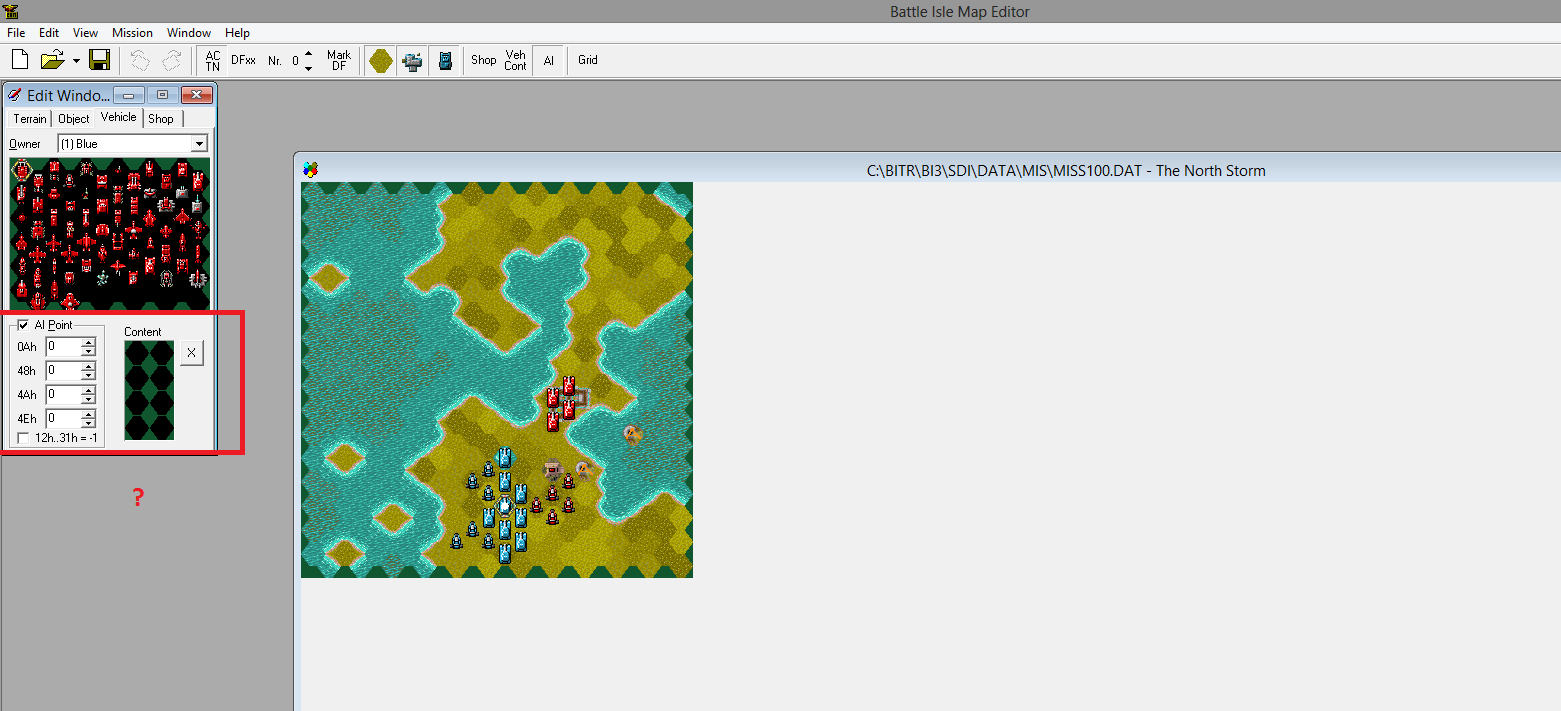Click the Edit Window title bar icon

14,95
